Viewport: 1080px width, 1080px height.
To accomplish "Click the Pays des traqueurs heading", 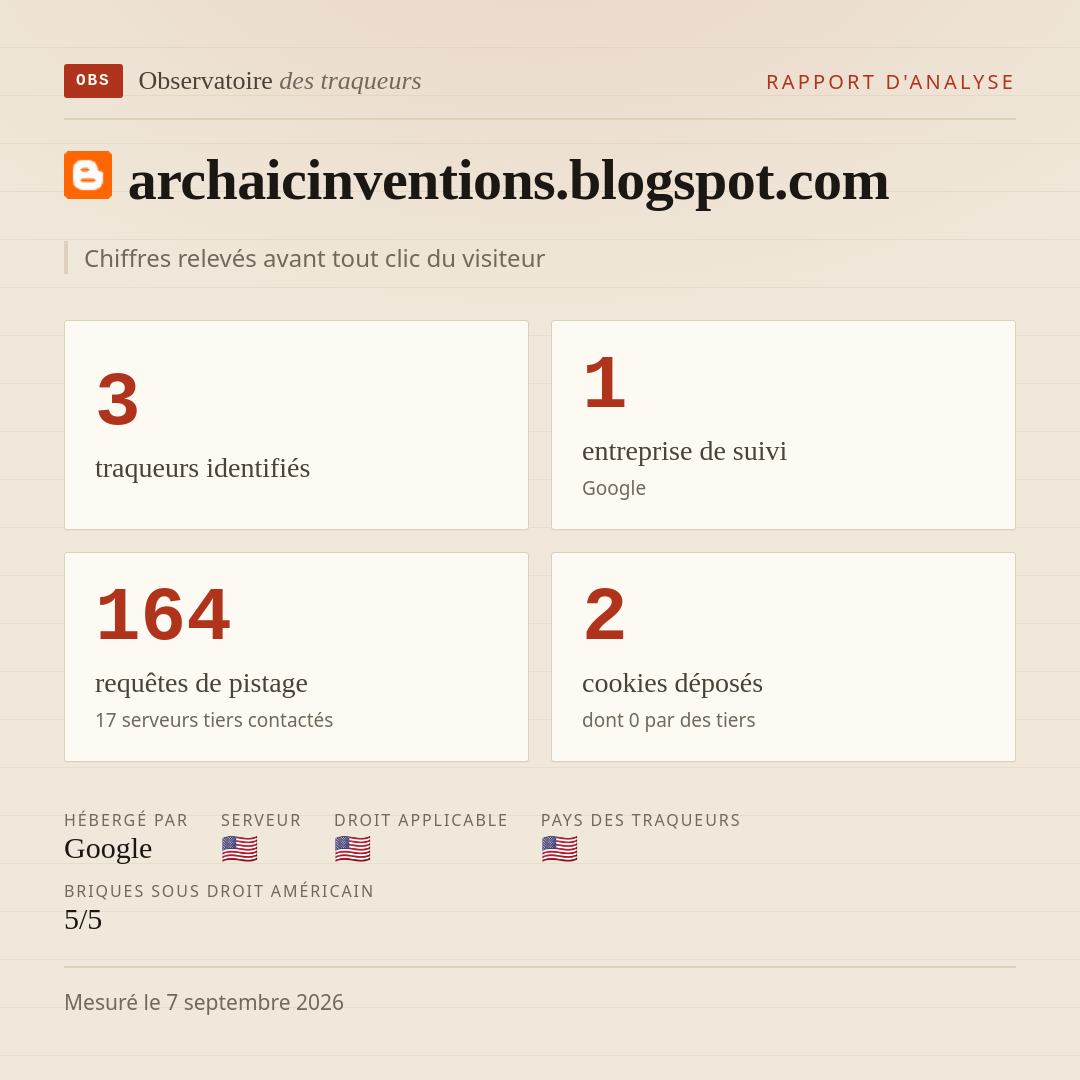I will [x=641, y=820].
